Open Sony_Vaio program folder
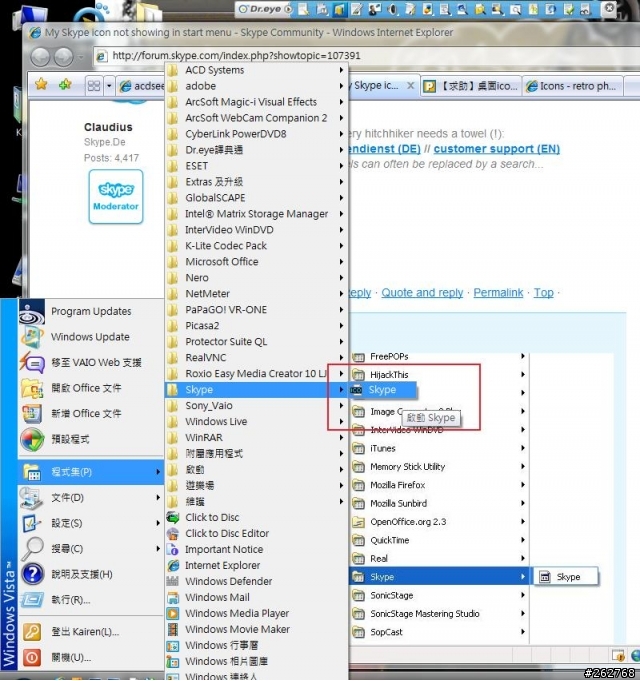This screenshot has width=640, height=681. point(256,406)
